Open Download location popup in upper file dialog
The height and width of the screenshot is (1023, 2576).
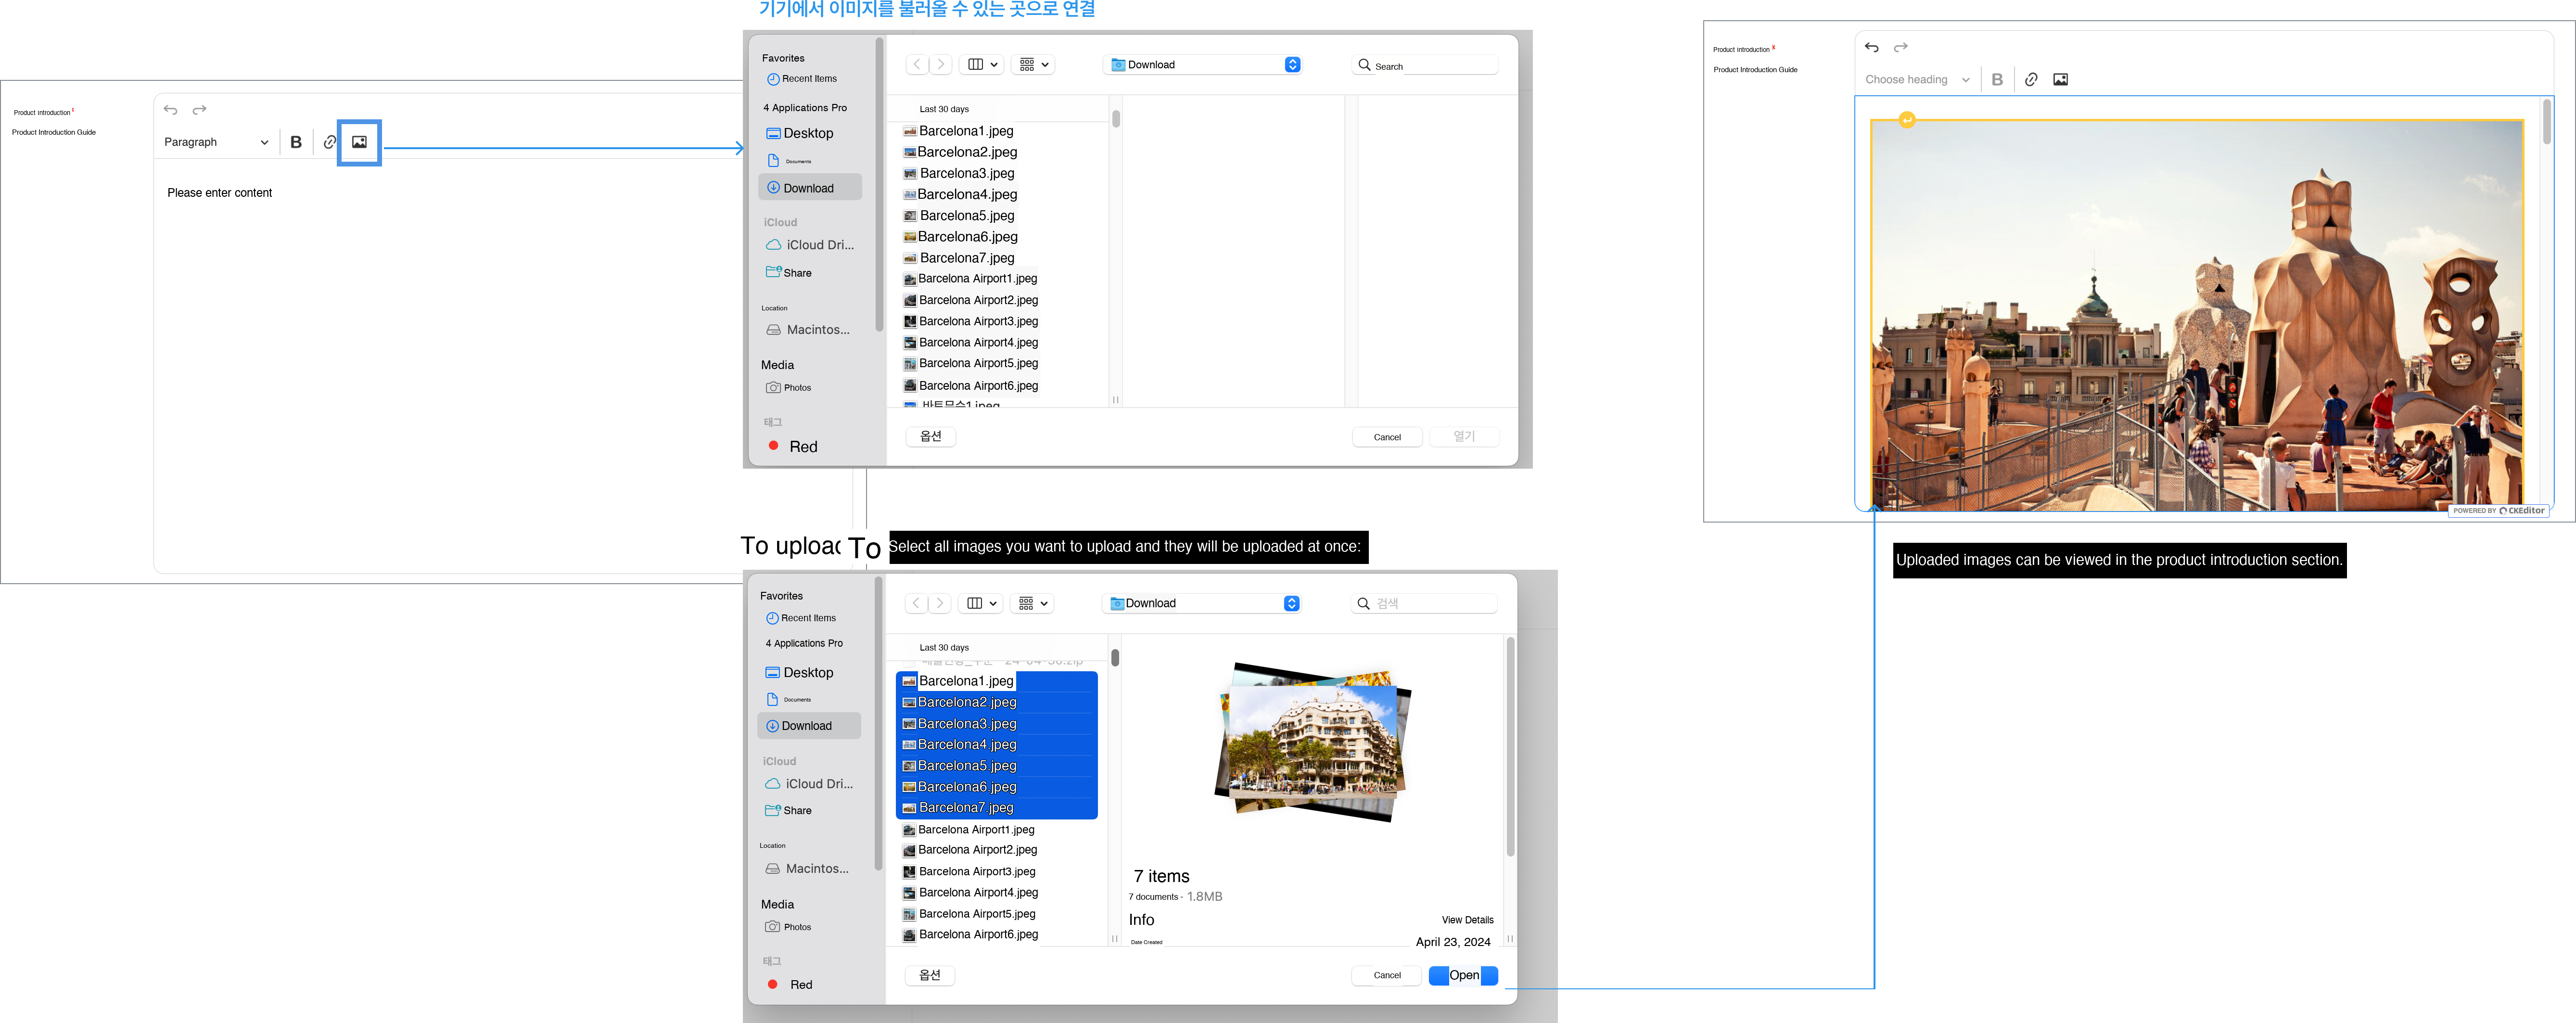pos(1203,65)
